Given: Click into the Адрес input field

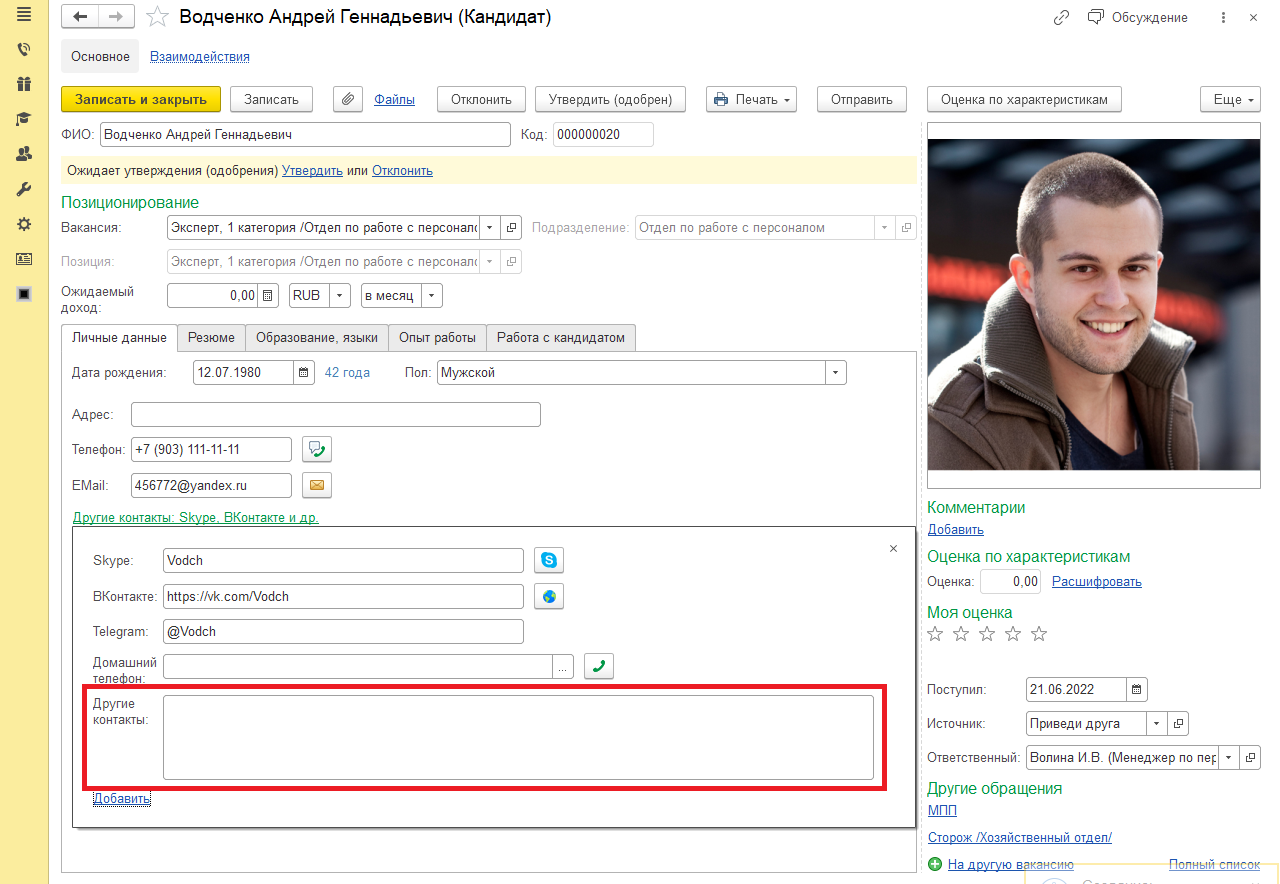Looking at the screenshot, I should click(335, 415).
